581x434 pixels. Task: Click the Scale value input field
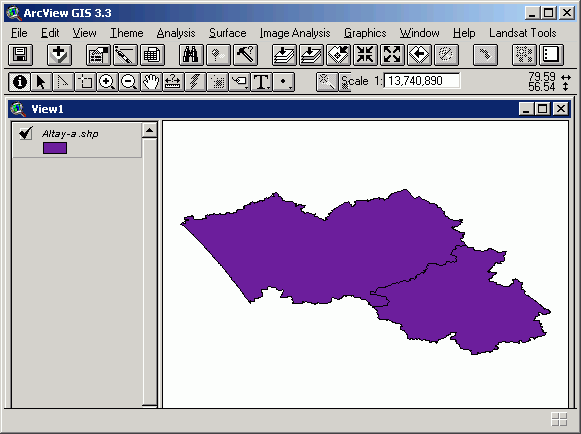[x=422, y=81]
